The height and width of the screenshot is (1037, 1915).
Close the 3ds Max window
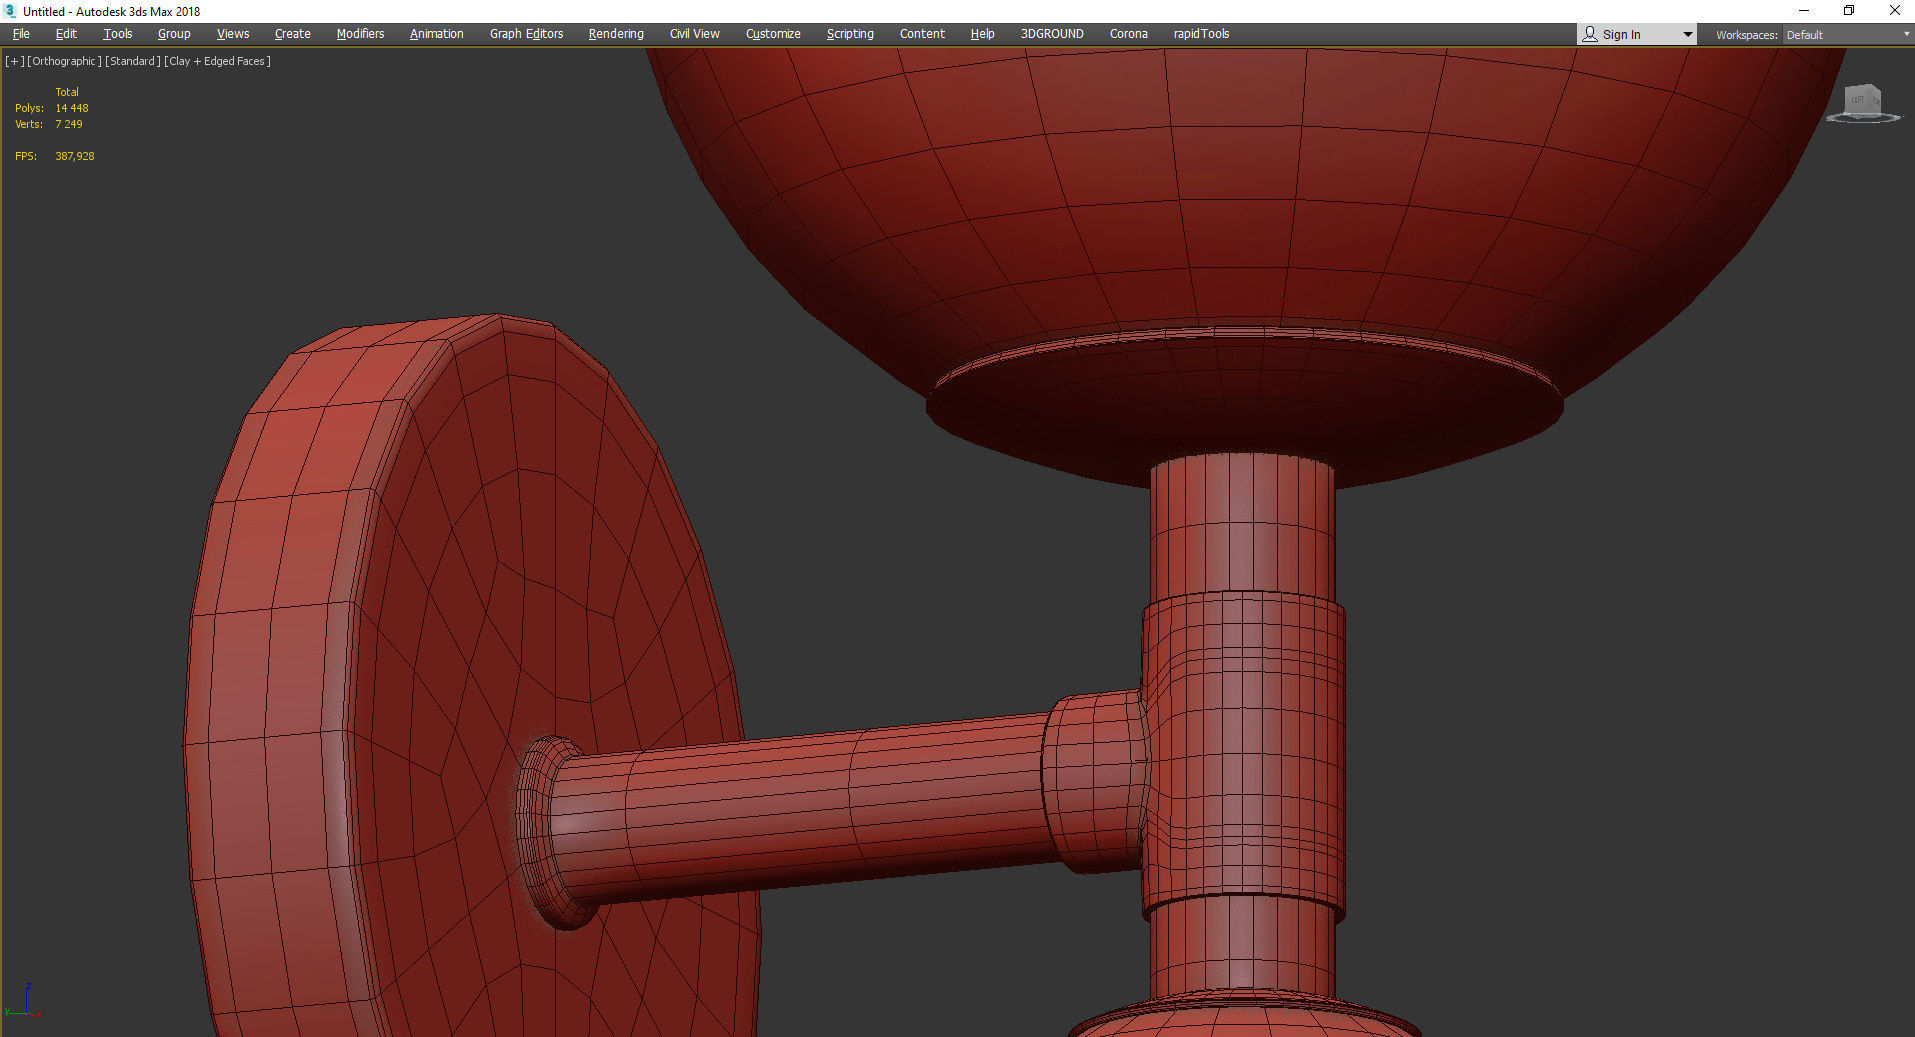(x=1894, y=11)
